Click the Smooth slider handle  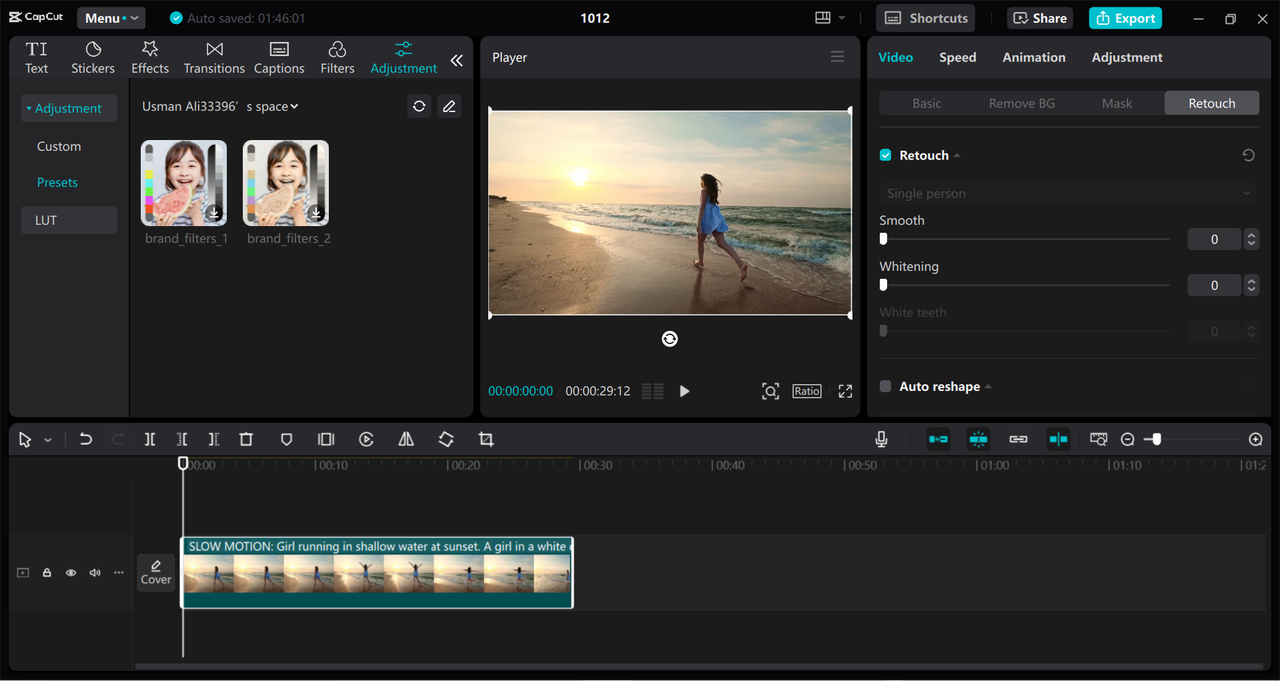click(x=883, y=239)
